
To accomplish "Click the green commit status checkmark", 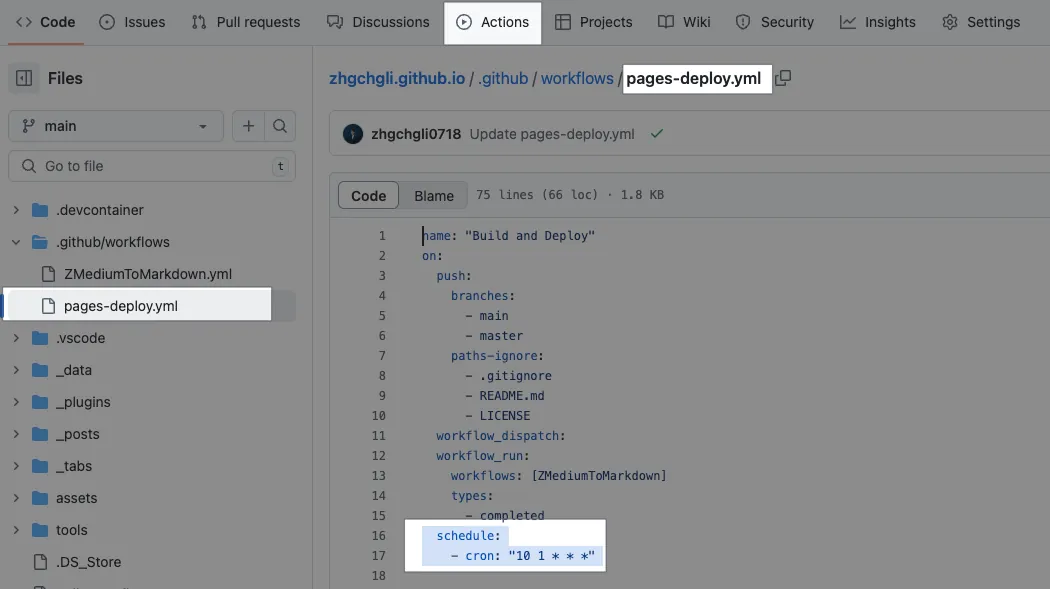I will click(x=656, y=133).
